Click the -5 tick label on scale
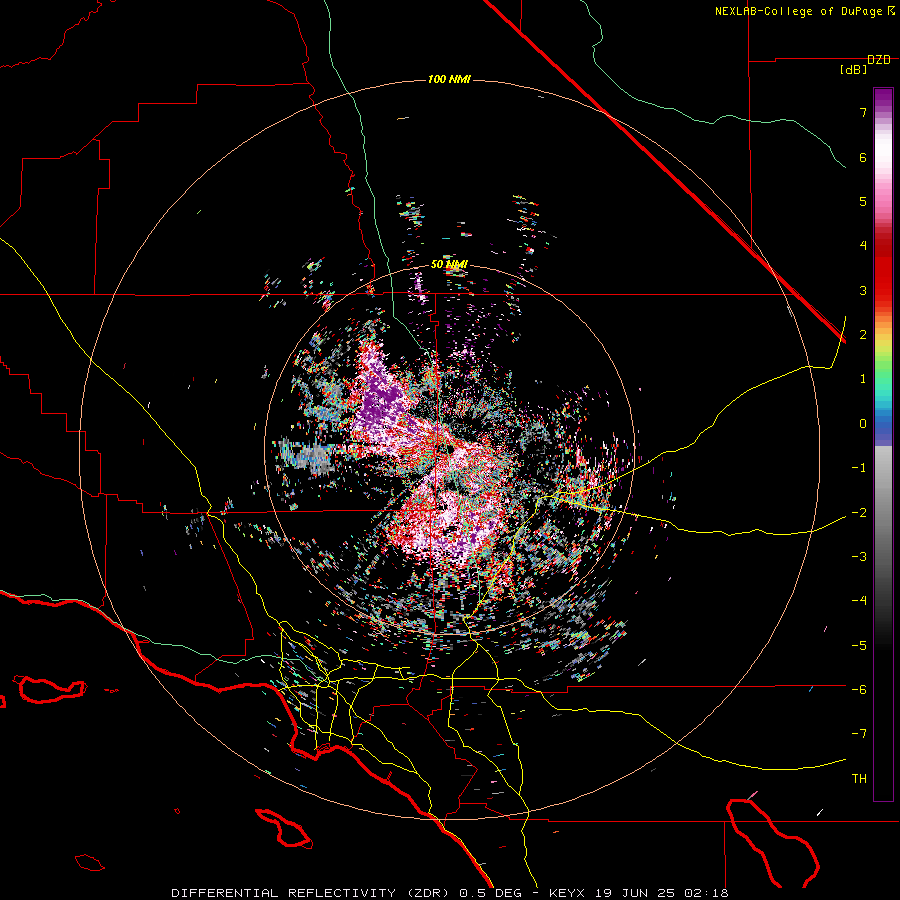900x900 pixels. [859, 646]
